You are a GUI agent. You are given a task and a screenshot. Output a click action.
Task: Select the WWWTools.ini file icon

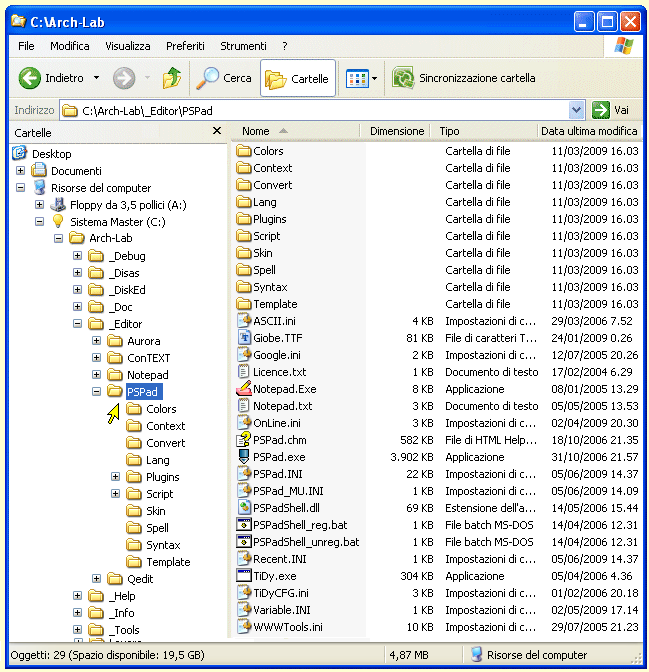[244, 627]
